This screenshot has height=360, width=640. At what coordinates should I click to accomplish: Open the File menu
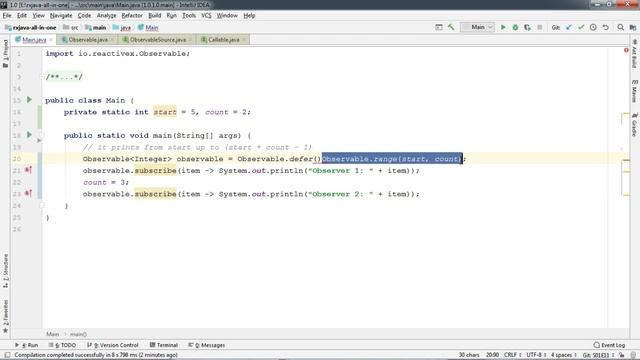click(7, 16)
